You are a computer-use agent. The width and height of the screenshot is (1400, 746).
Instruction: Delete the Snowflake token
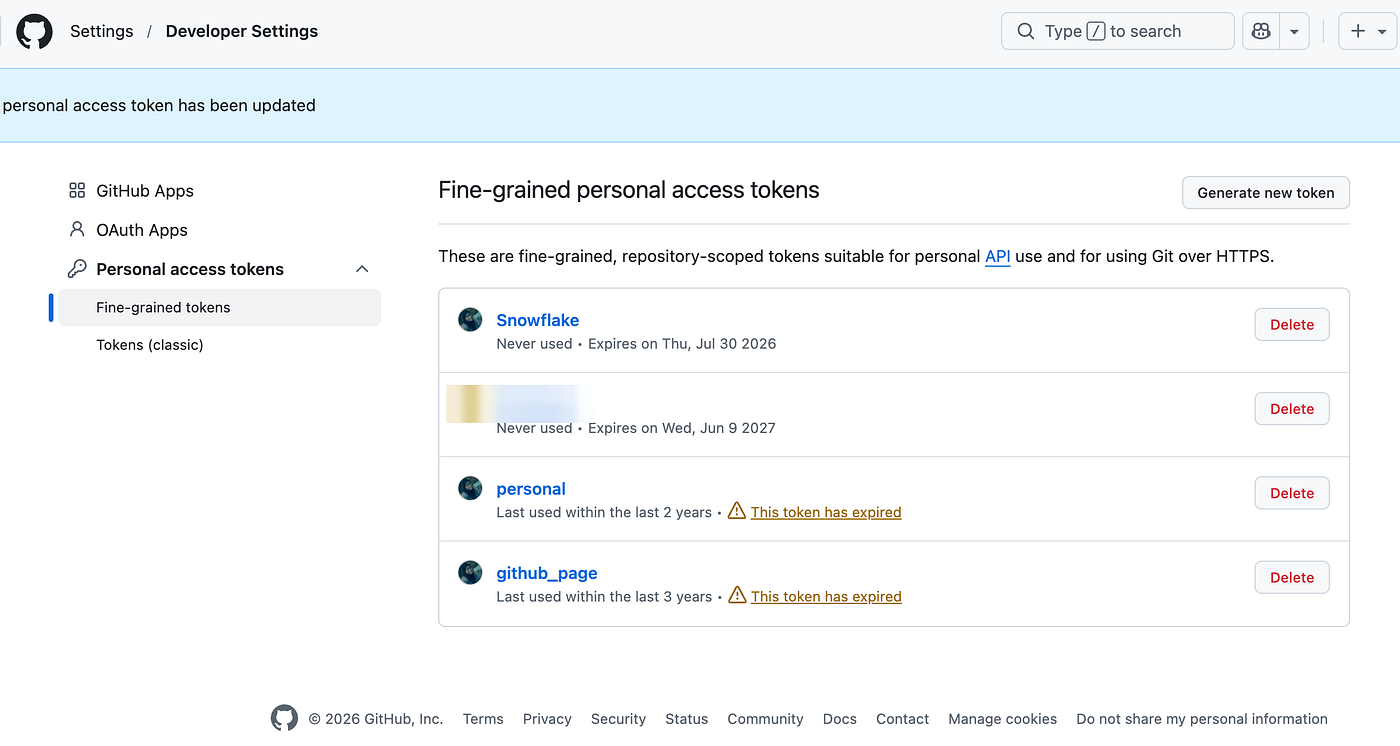[x=1292, y=324]
